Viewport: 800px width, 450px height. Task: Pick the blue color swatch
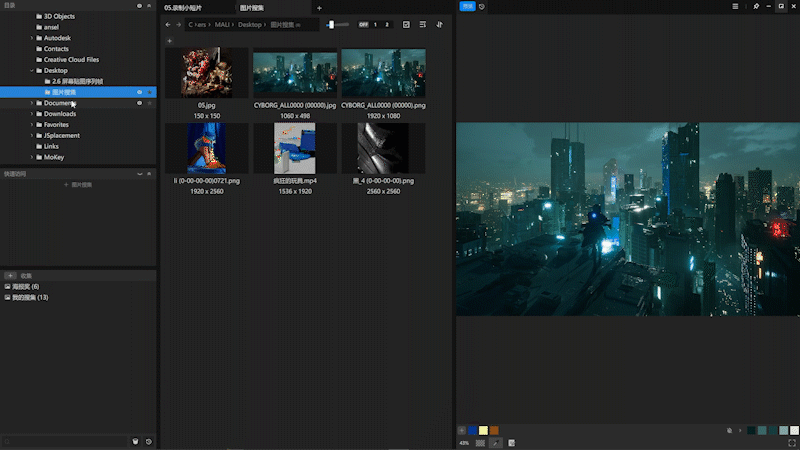pos(472,431)
